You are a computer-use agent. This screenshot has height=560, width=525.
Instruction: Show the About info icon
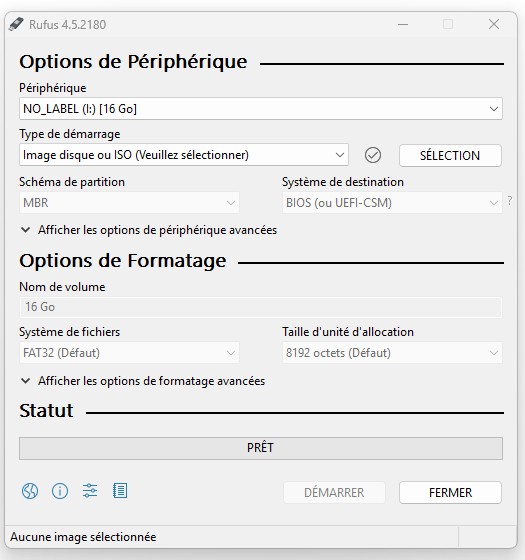[60, 491]
